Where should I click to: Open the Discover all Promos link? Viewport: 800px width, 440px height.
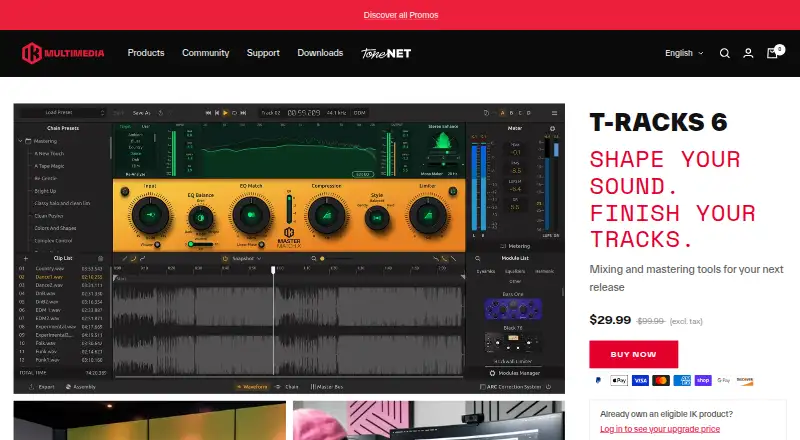point(401,15)
